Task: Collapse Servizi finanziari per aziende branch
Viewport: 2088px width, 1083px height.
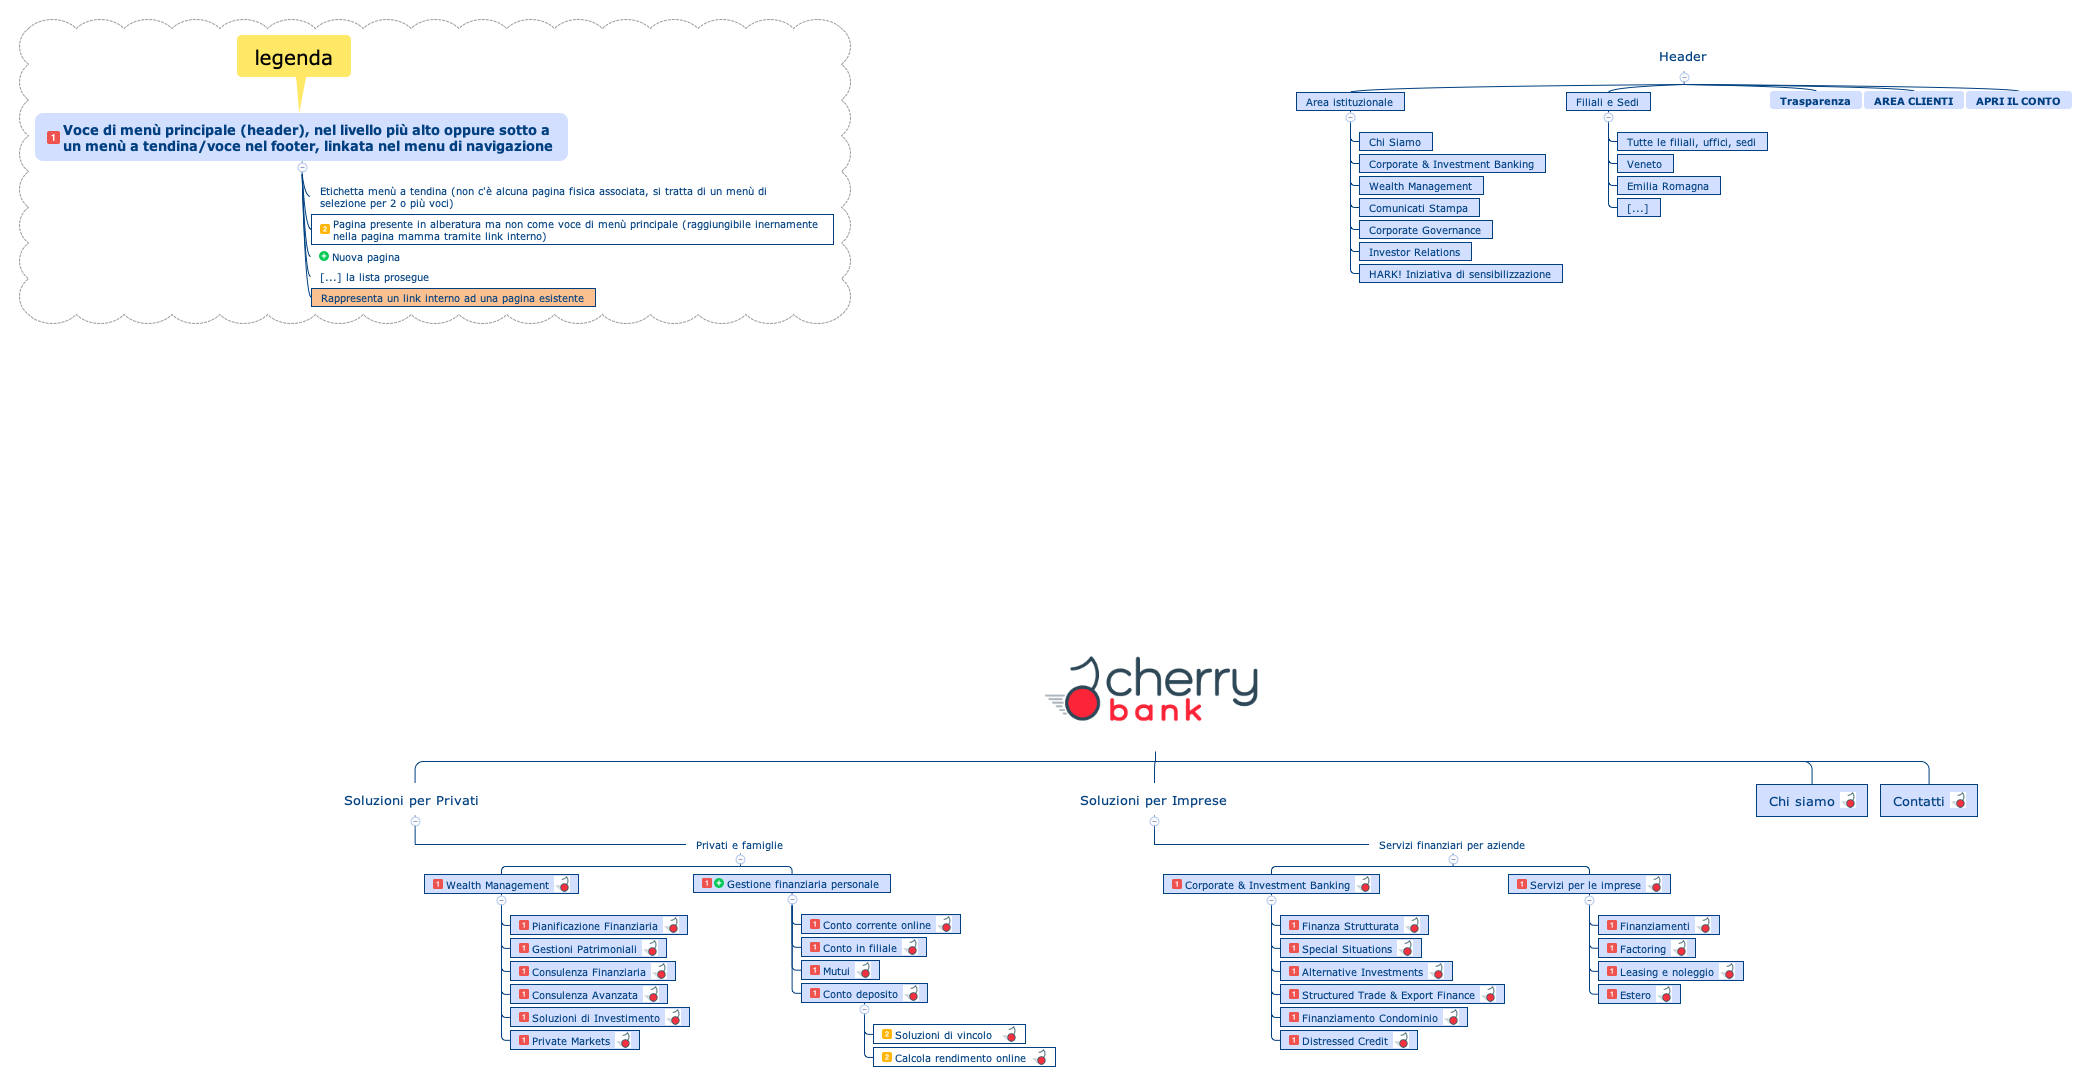Action: pos(1453,859)
